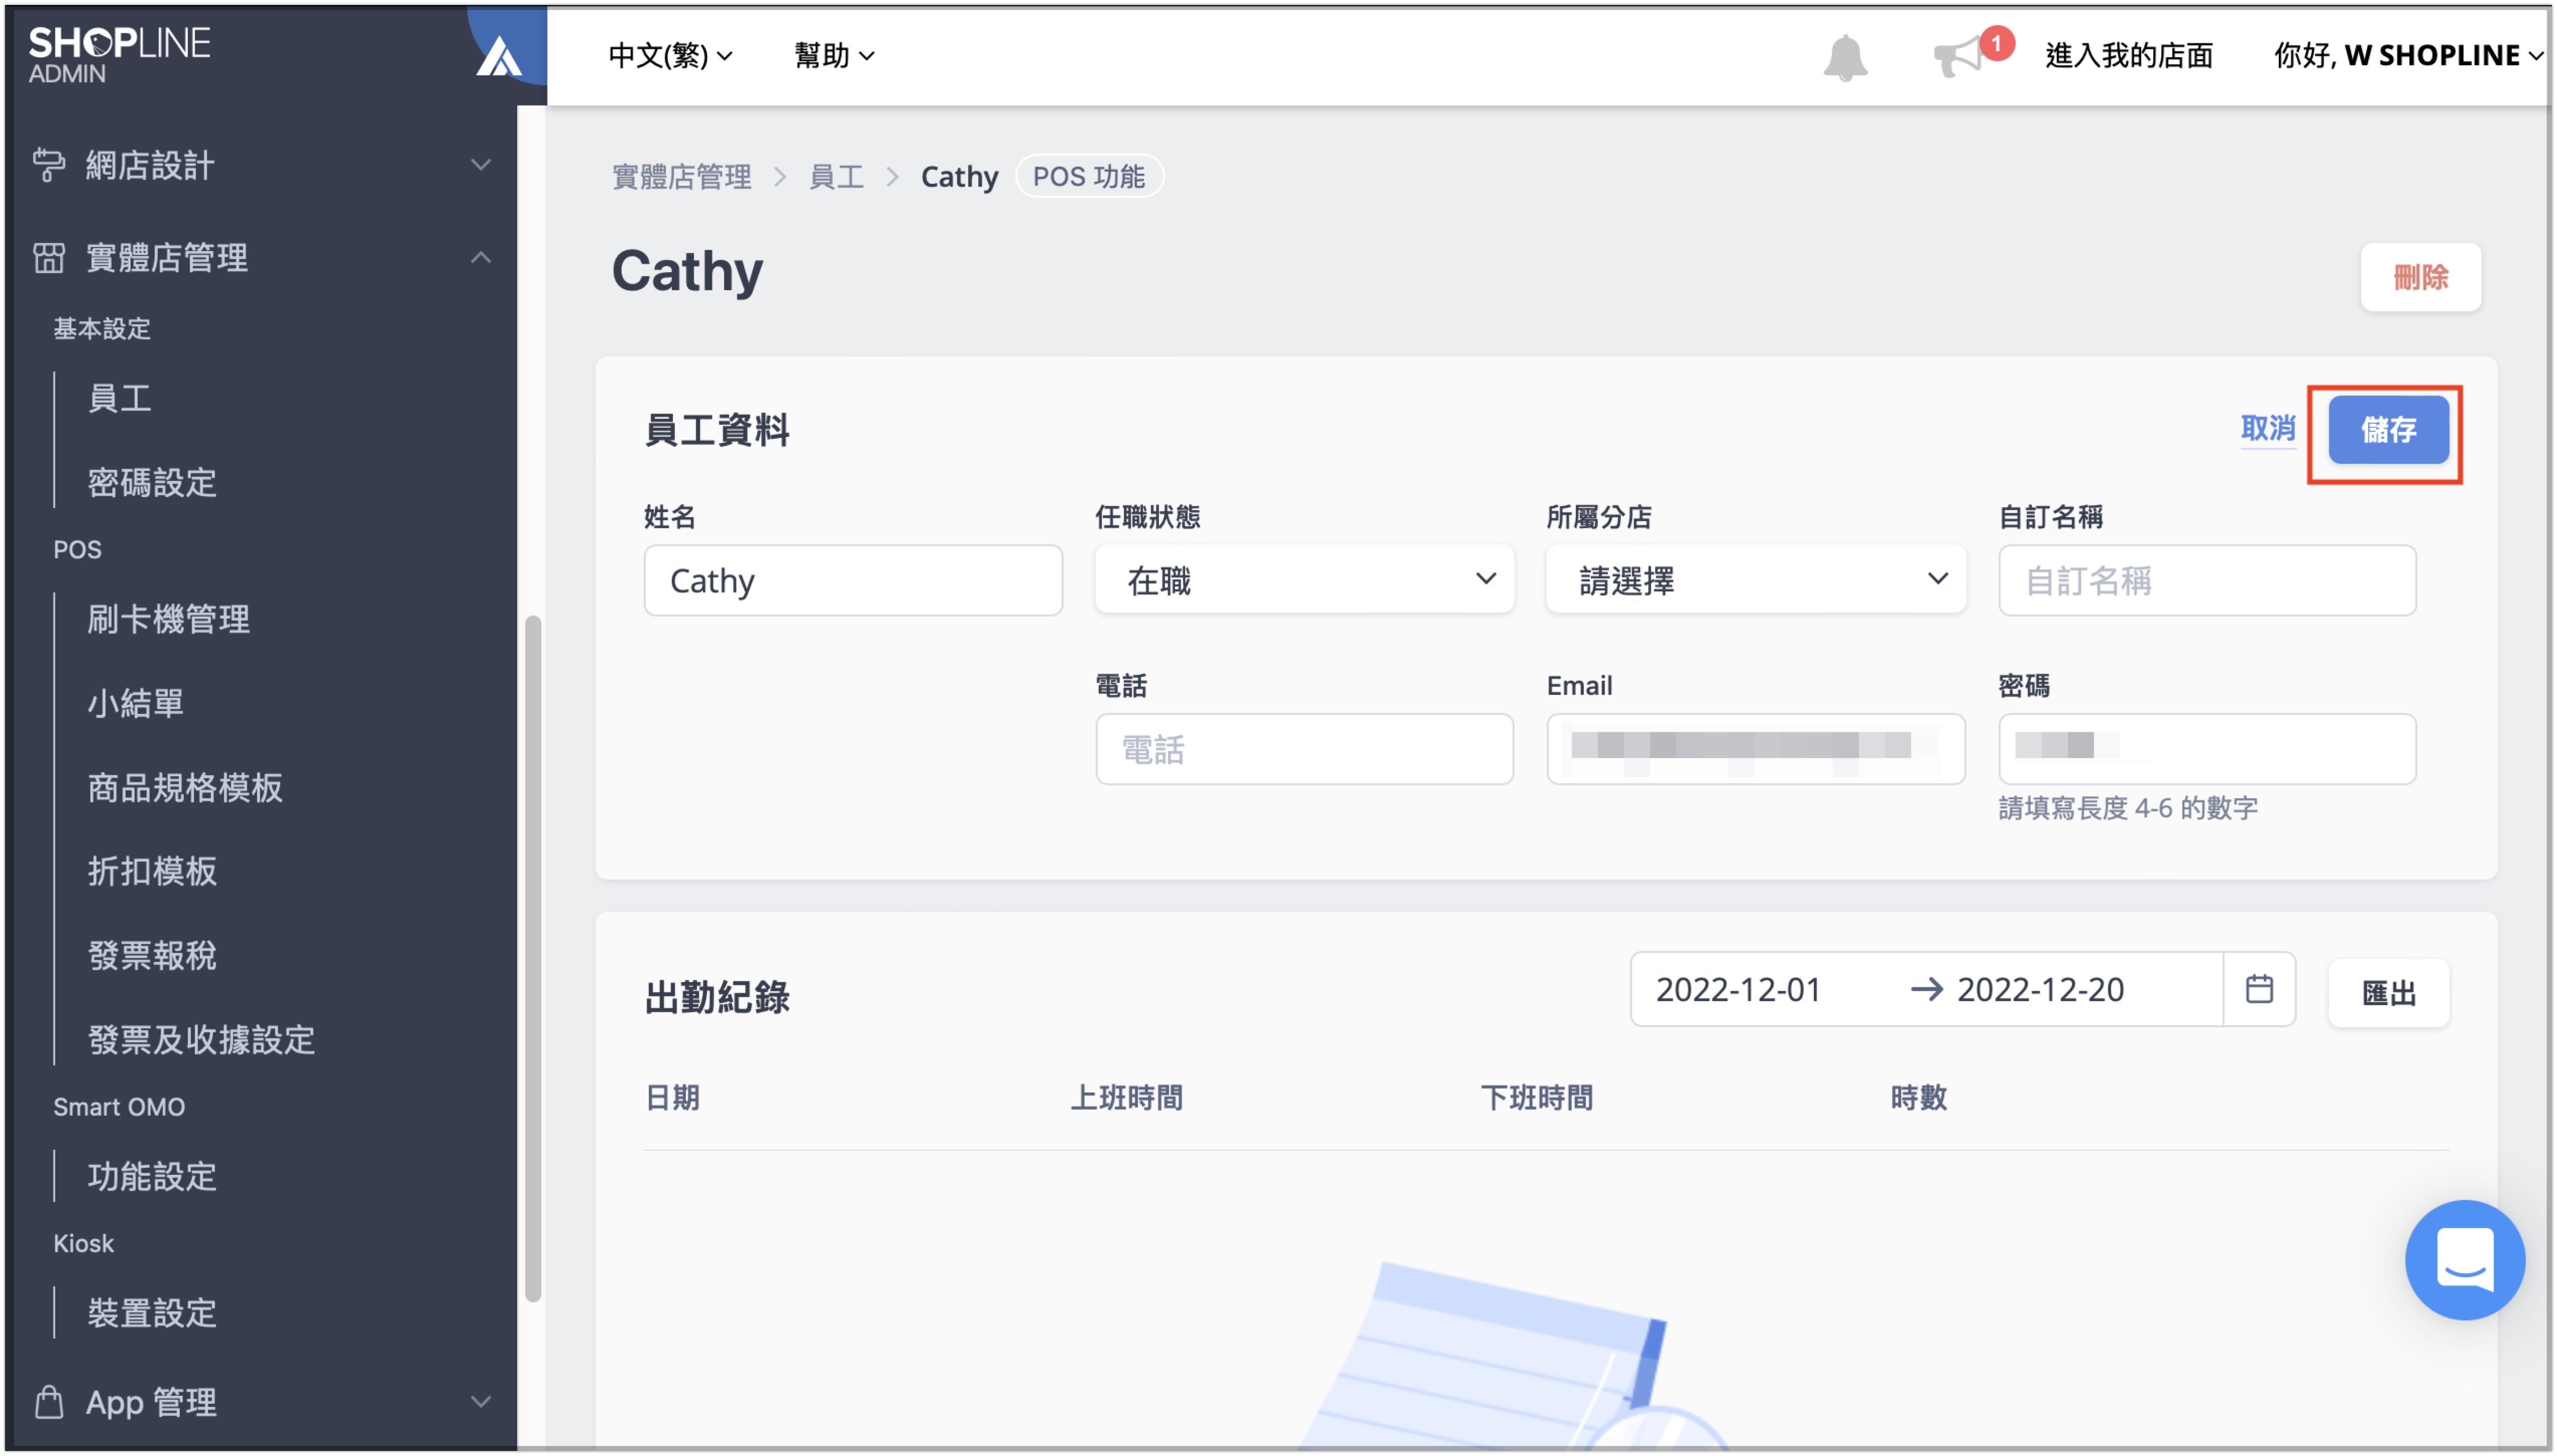This screenshot has height=1456, width=2557.
Task: Click the 日期 column header
Action: 672,1097
